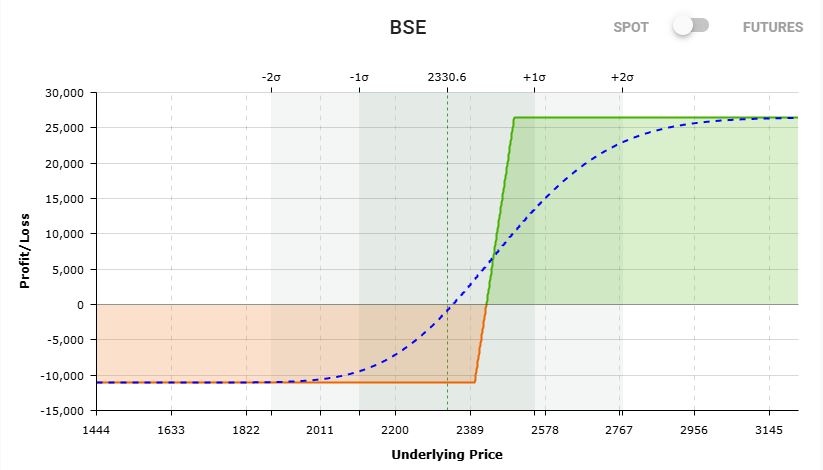
Task: Click the Profit/Loss axis title
Action: tap(25, 251)
